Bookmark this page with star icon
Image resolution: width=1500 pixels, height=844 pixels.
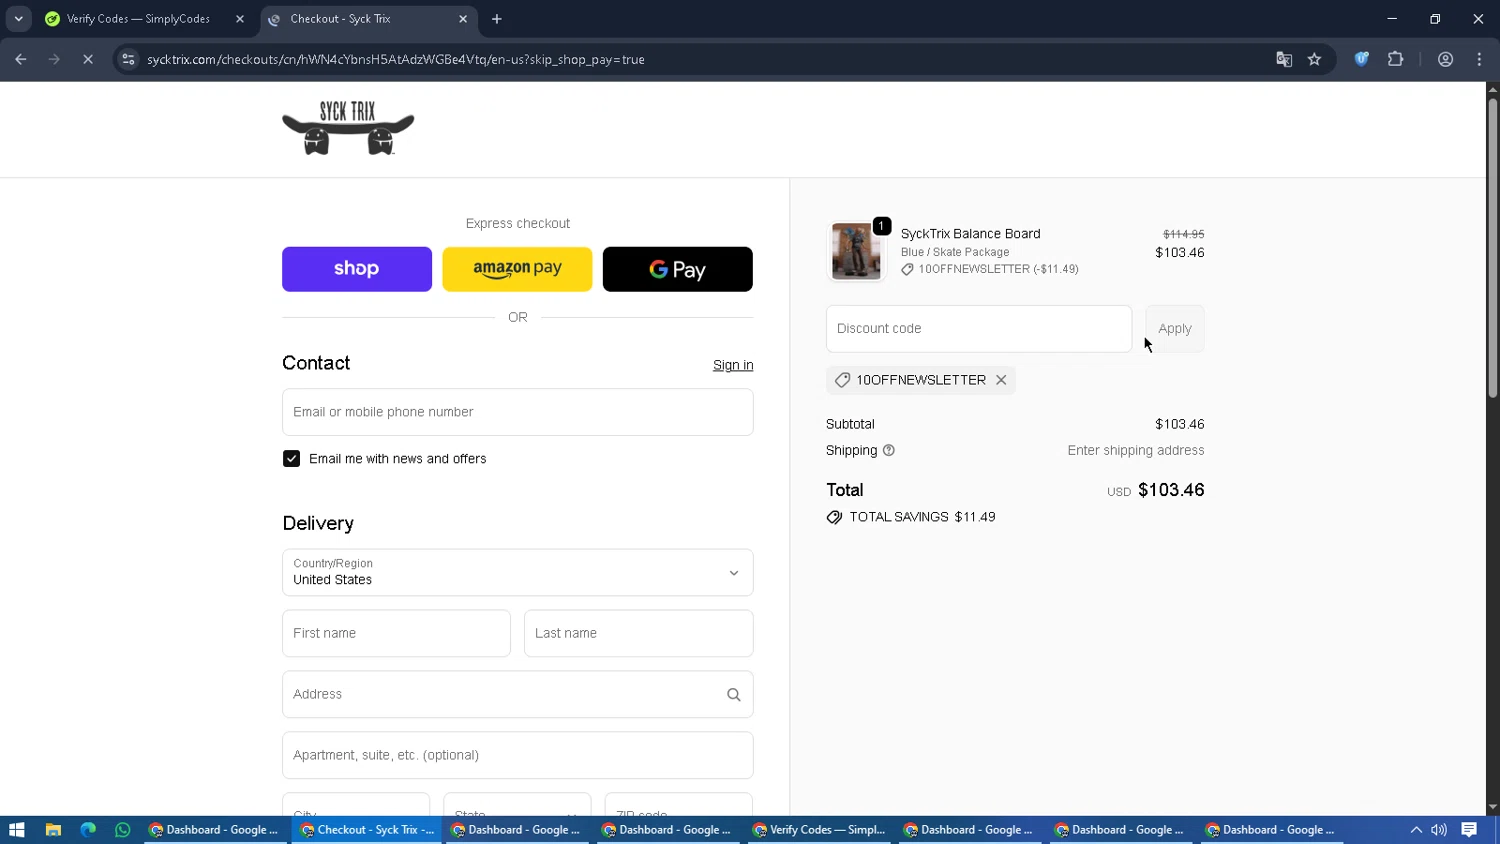pyautogui.click(x=1314, y=59)
